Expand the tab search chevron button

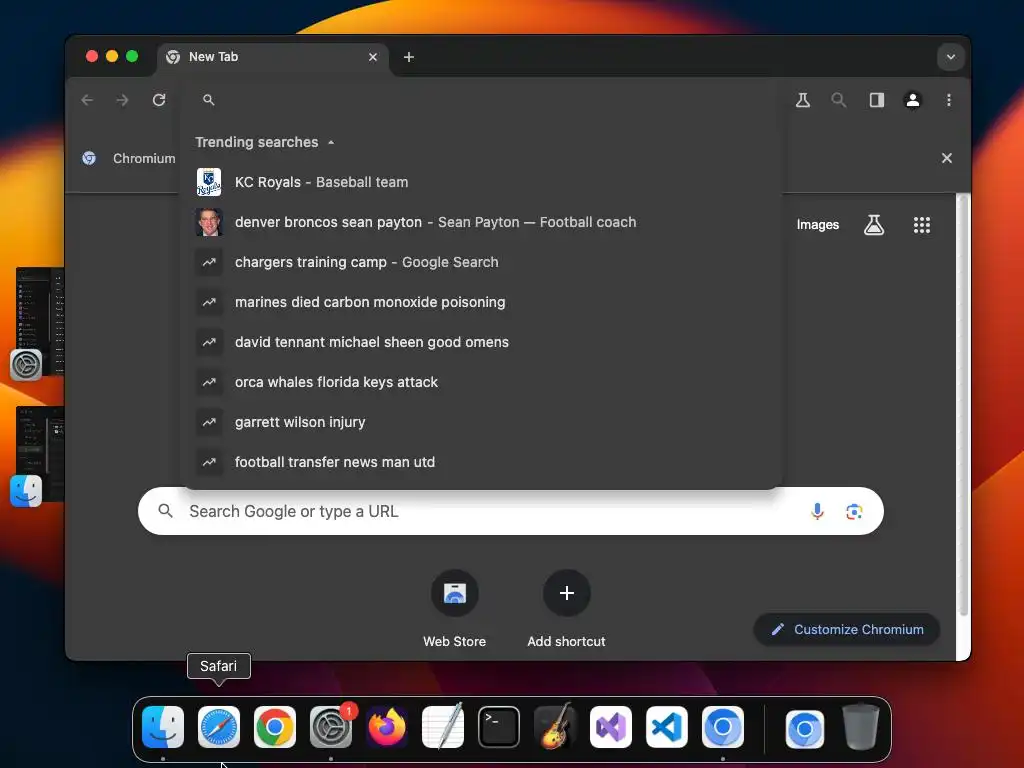pyautogui.click(x=951, y=57)
